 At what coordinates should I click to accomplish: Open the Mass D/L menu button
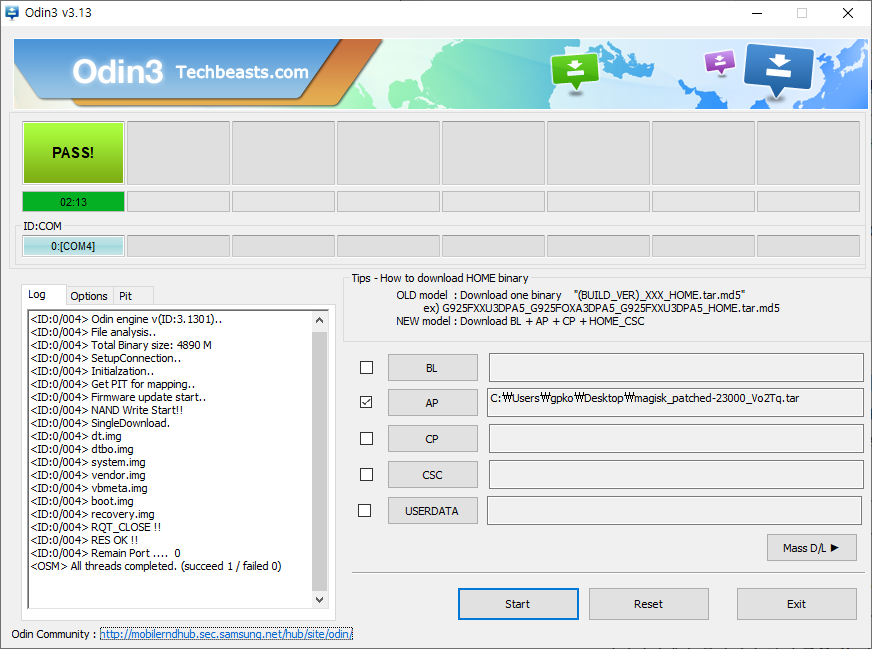[811, 548]
